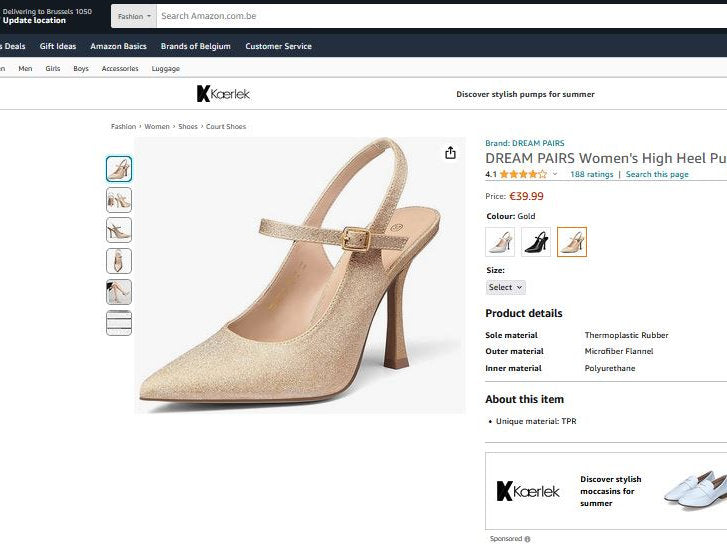Open Brands of Belgium menu item
Screen dimensions: 727x545
coord(195,46)
